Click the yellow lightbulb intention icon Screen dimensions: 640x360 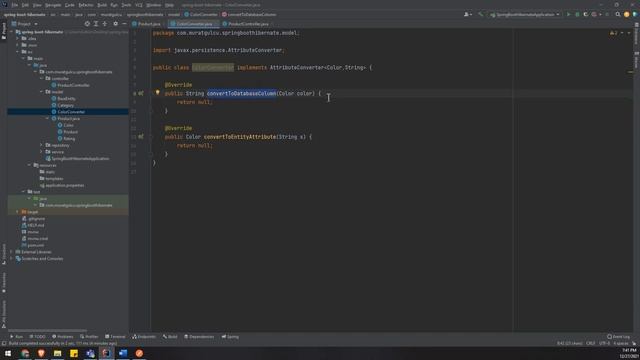pyautogui.click(x=158, y=93)
